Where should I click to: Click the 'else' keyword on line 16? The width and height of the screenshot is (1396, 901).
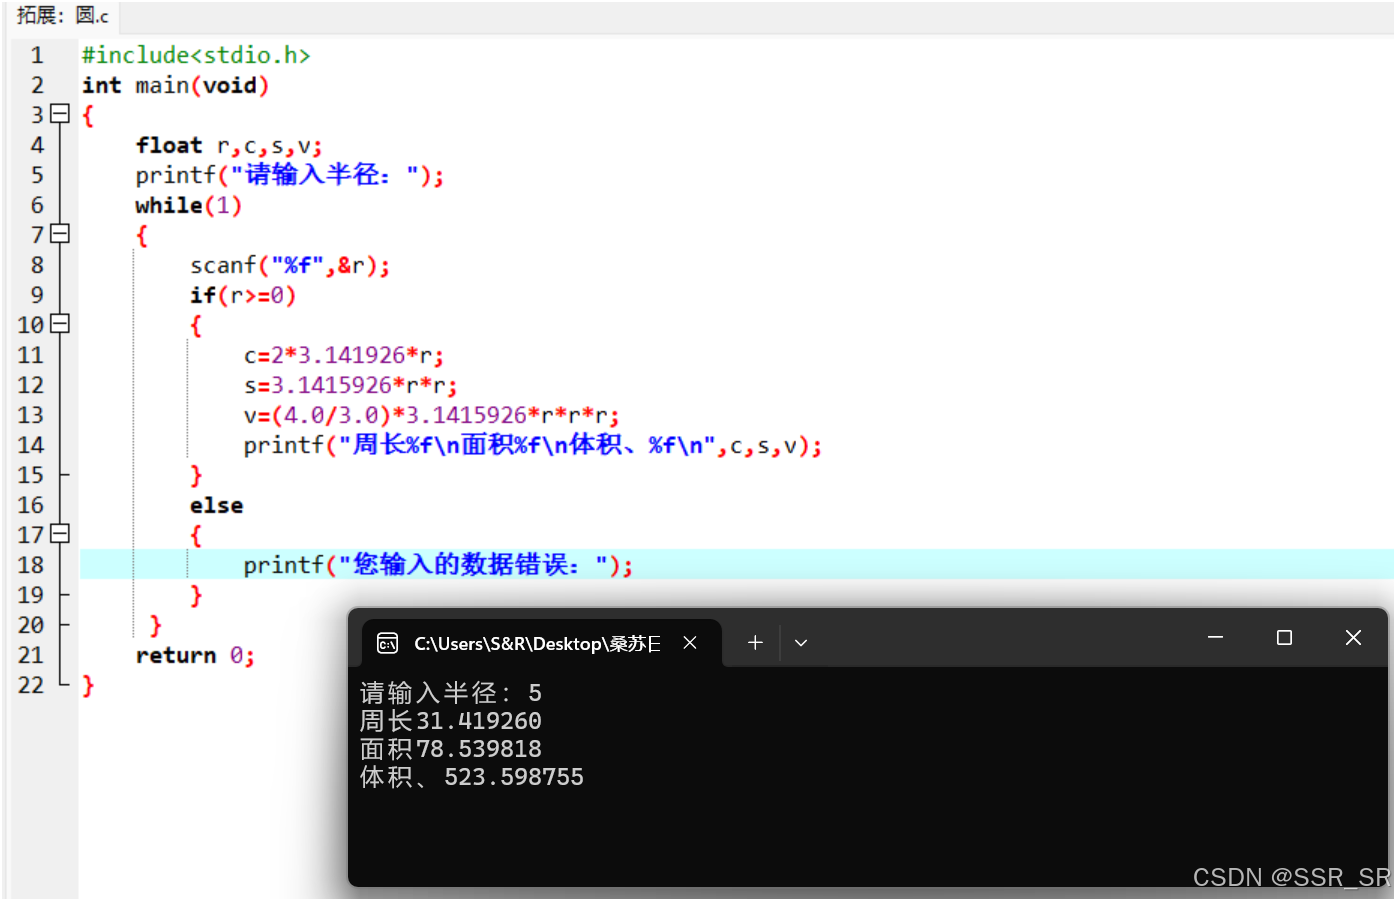click(216, 505)
